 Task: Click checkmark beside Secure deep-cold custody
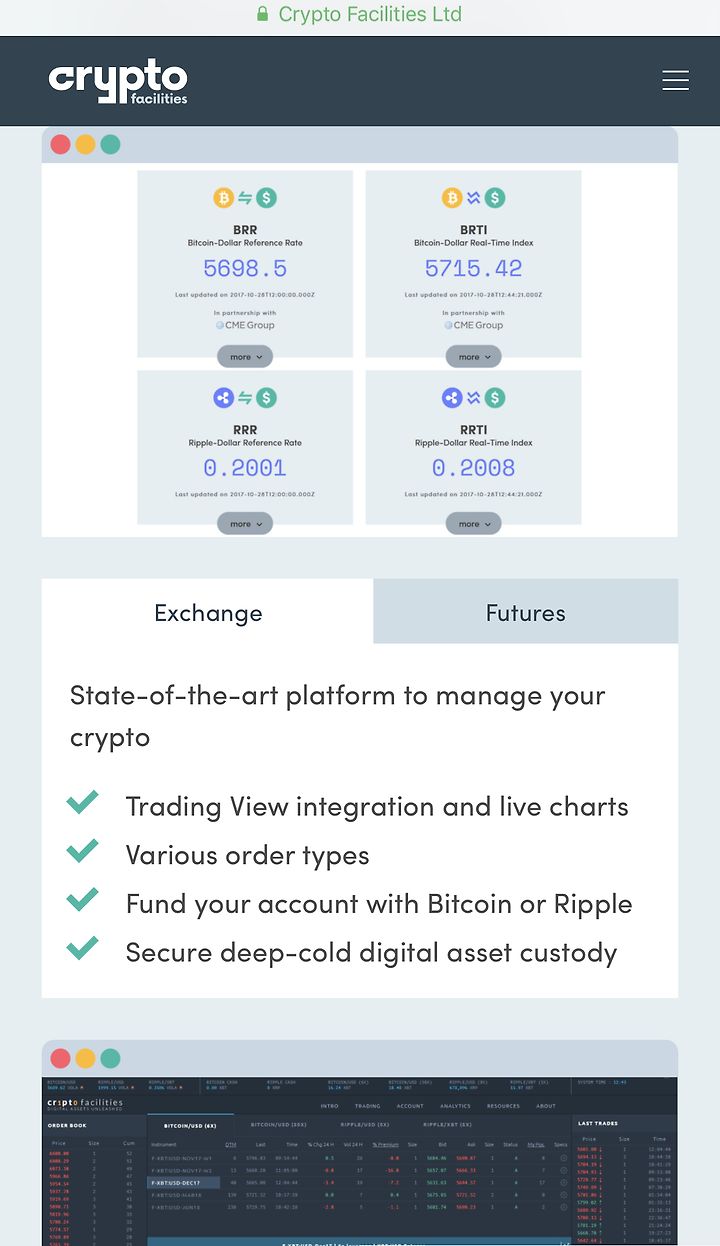coord(82,948)
